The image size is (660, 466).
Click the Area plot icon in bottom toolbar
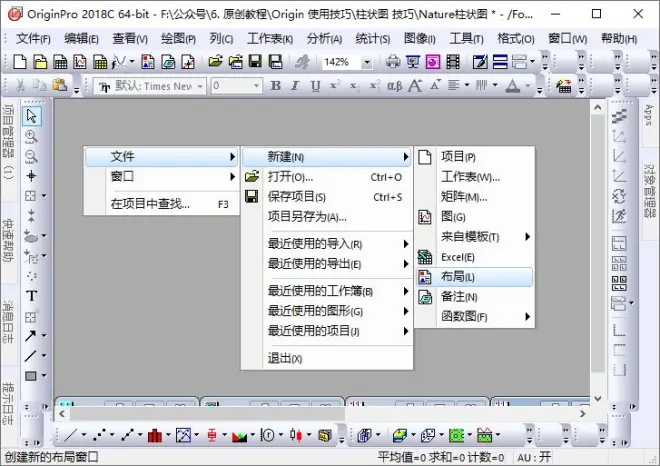point(240,436)
